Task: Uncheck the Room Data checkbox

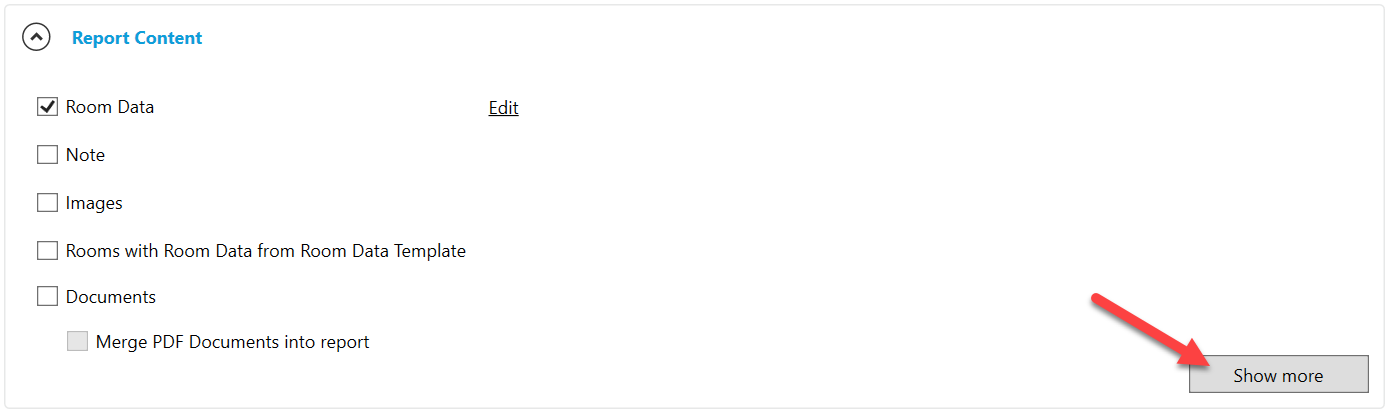Action: (x=47, y=107)
